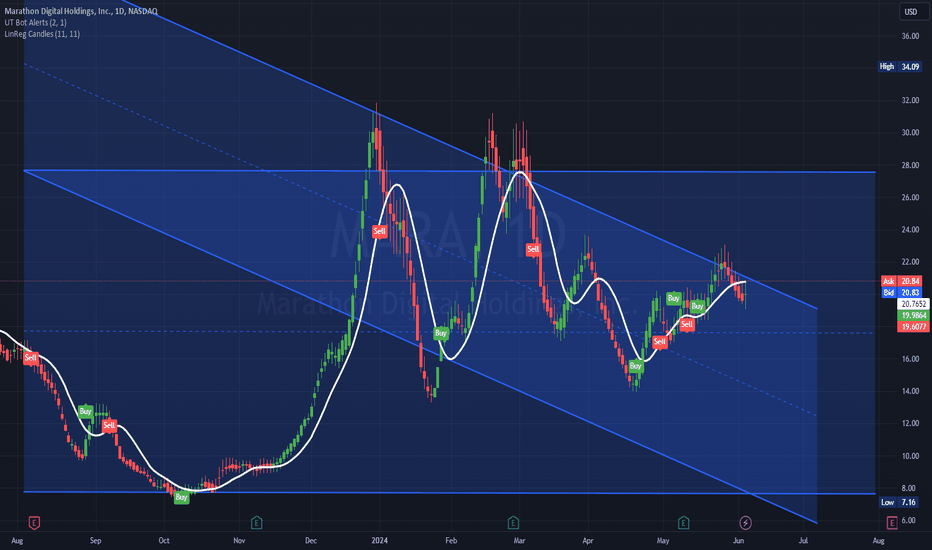Click the 24.00 price axis label
932x550 pixels.
tap(910, 230)
